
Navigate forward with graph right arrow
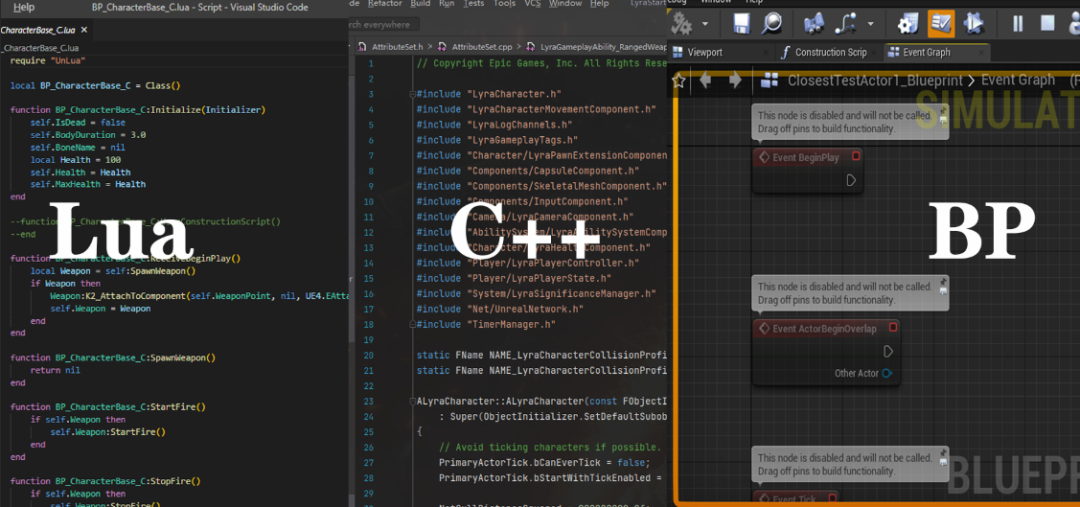click(x=735, y=81)
